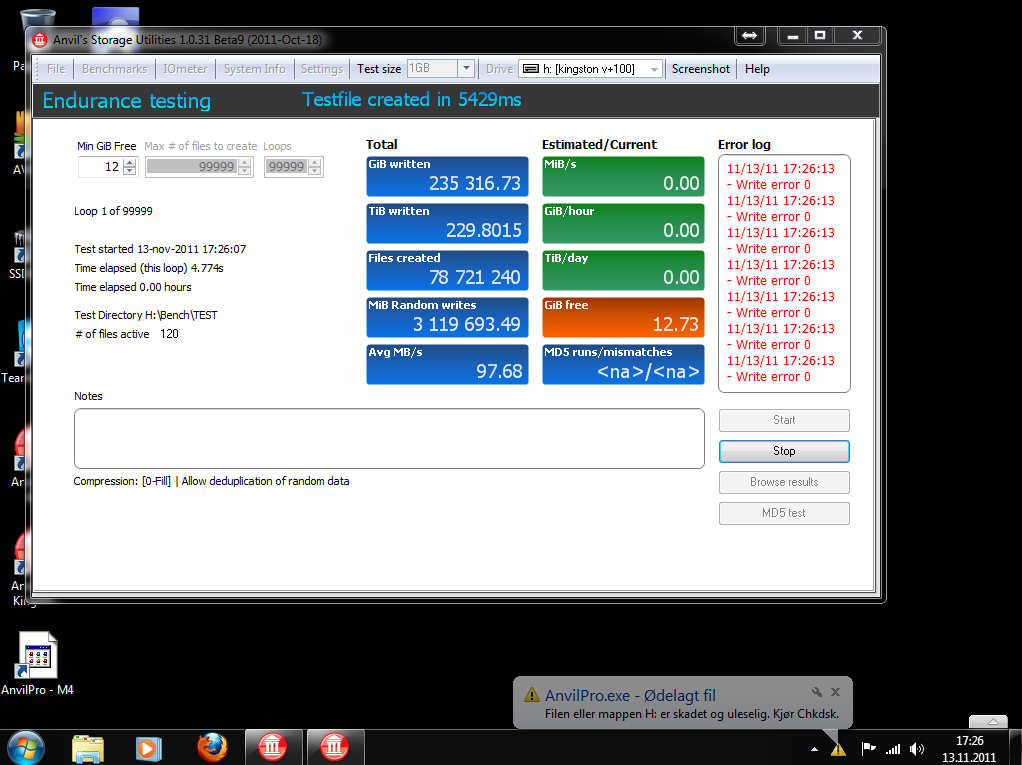
Task: Click the MD5 test button
Action: (x=784, y=513)
